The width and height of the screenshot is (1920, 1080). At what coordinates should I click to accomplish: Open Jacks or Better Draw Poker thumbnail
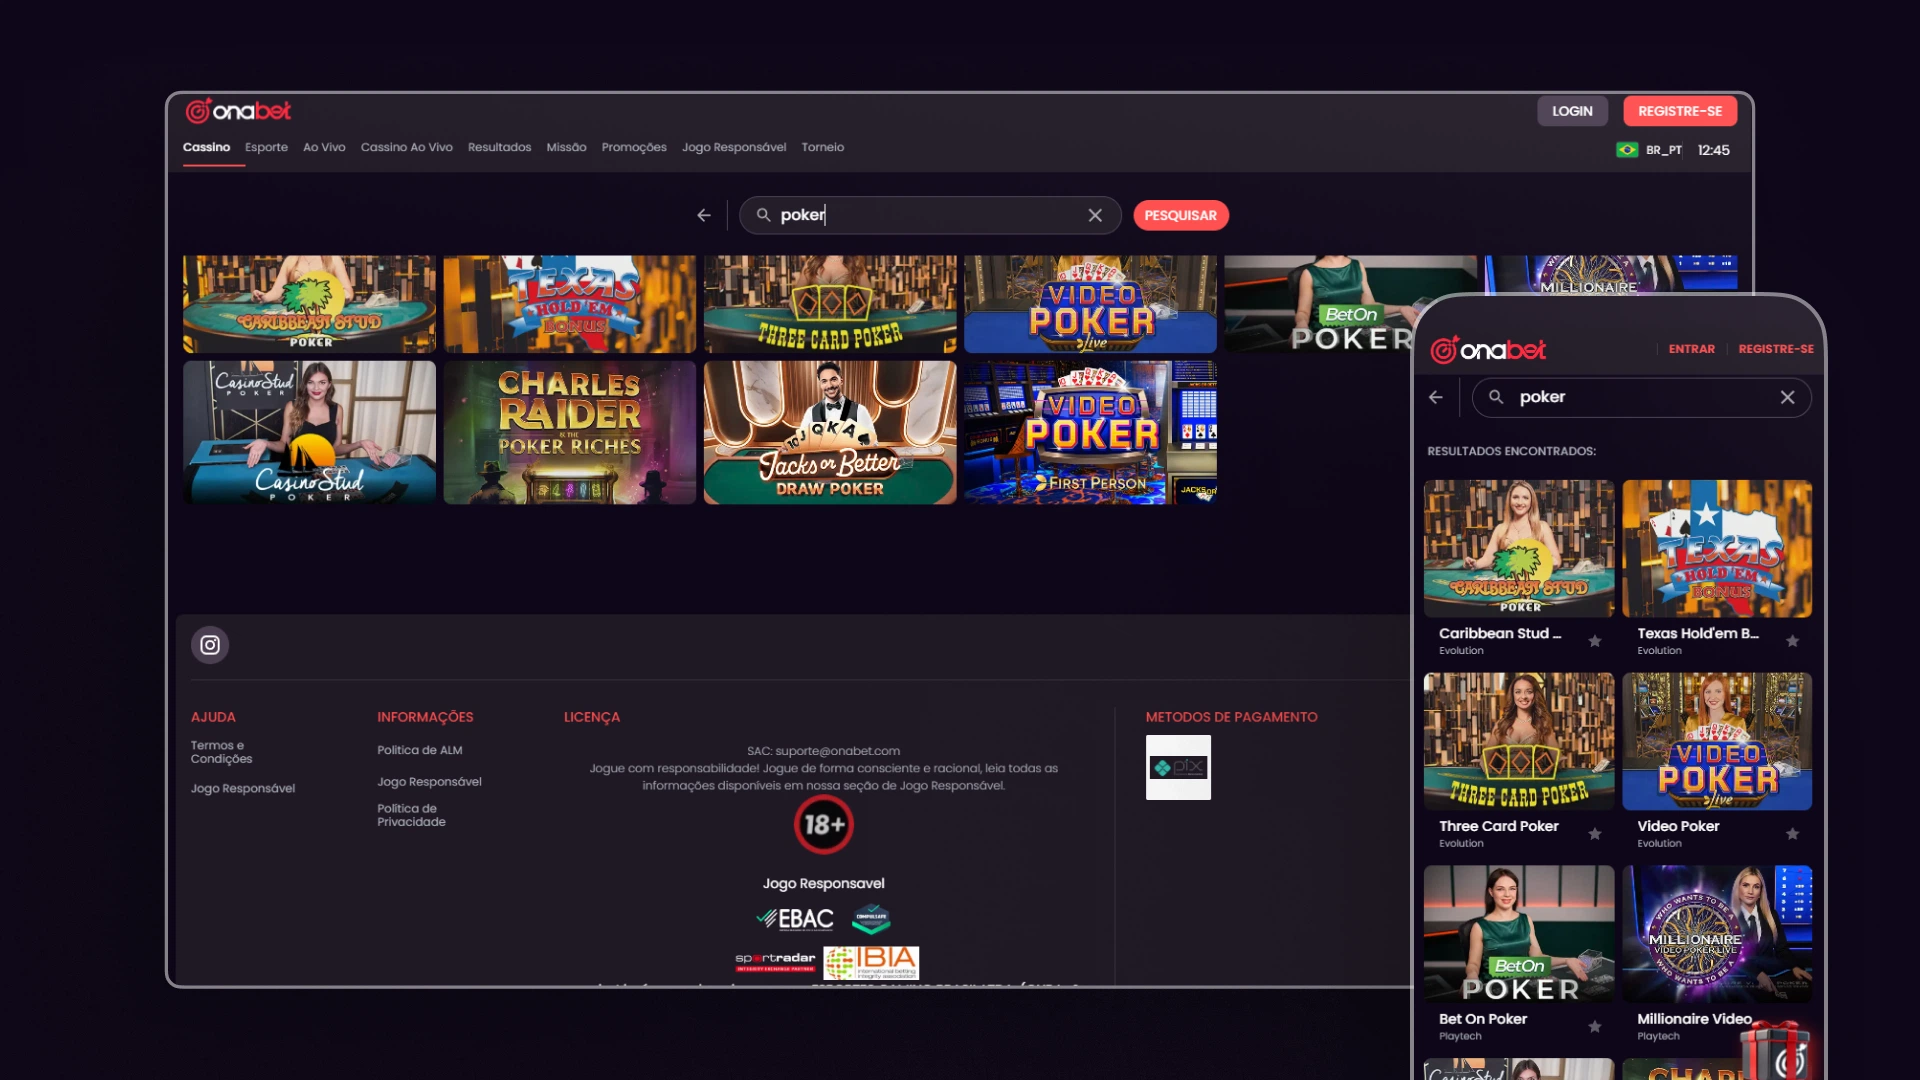coord(830,432)
